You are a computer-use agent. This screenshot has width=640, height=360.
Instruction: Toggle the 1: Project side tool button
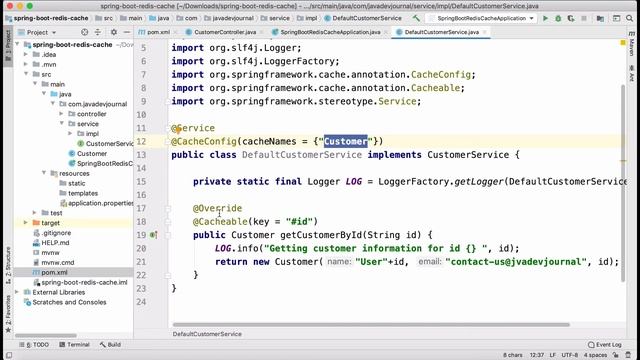tap(8, 46)
